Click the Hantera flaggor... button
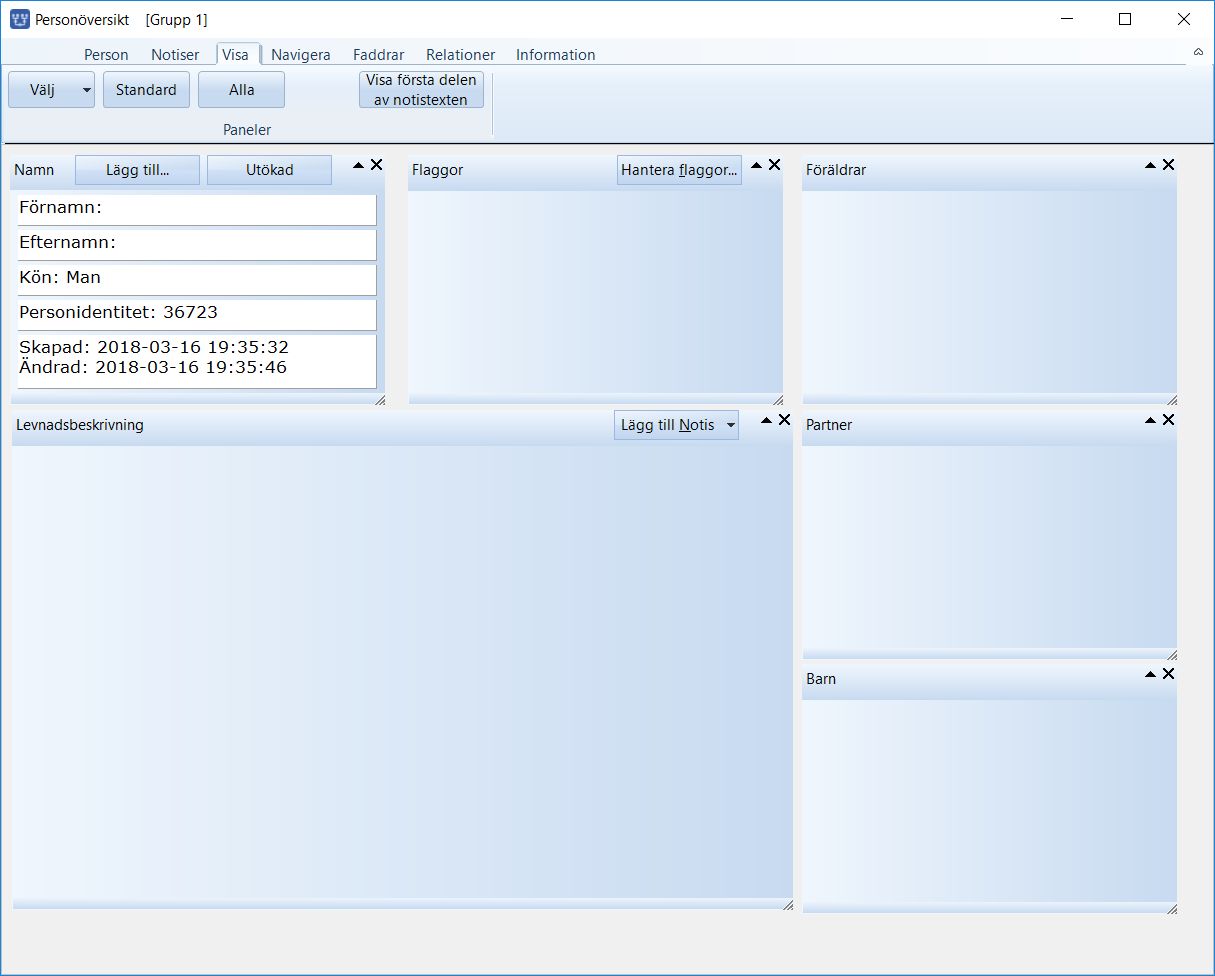The image size is (1215, 976). (x=680, y=170)
